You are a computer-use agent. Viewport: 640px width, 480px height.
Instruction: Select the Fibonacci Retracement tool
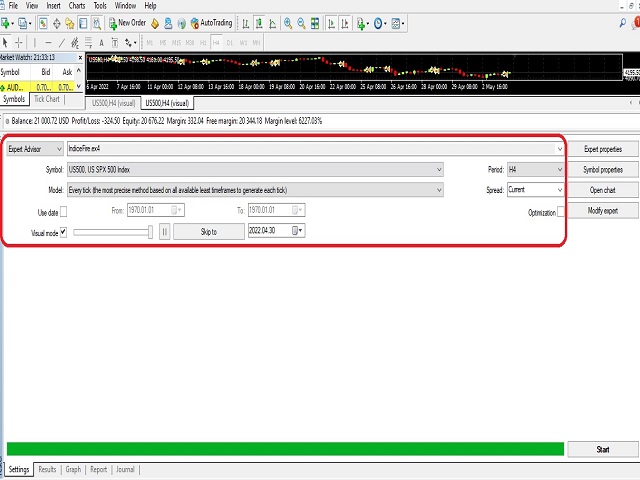(88, 42)
